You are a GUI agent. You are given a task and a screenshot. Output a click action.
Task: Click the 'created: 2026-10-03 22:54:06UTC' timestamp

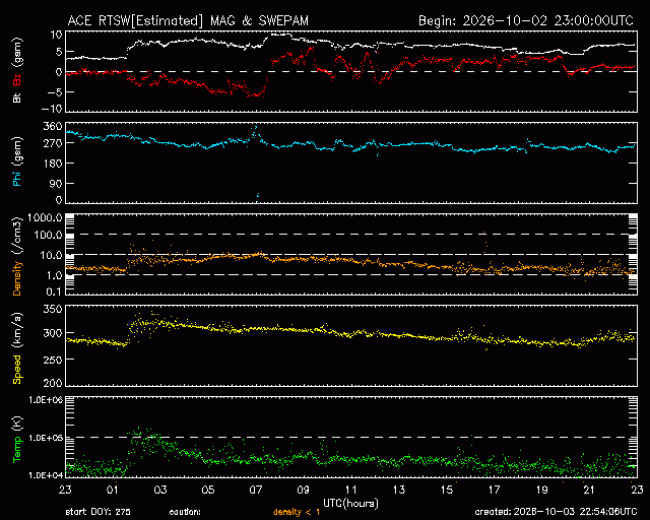(555, 512)
